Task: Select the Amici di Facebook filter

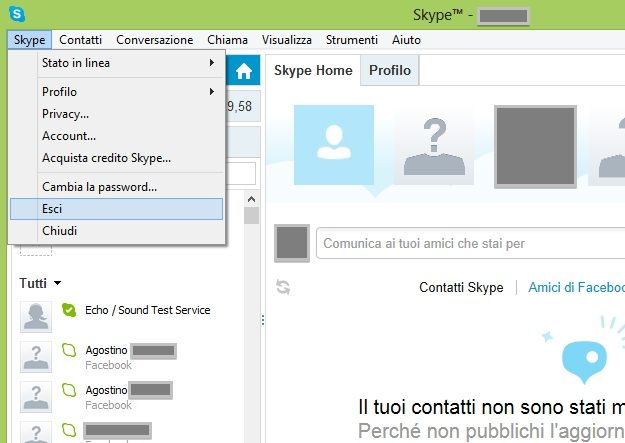Action: tap(576, 287)
